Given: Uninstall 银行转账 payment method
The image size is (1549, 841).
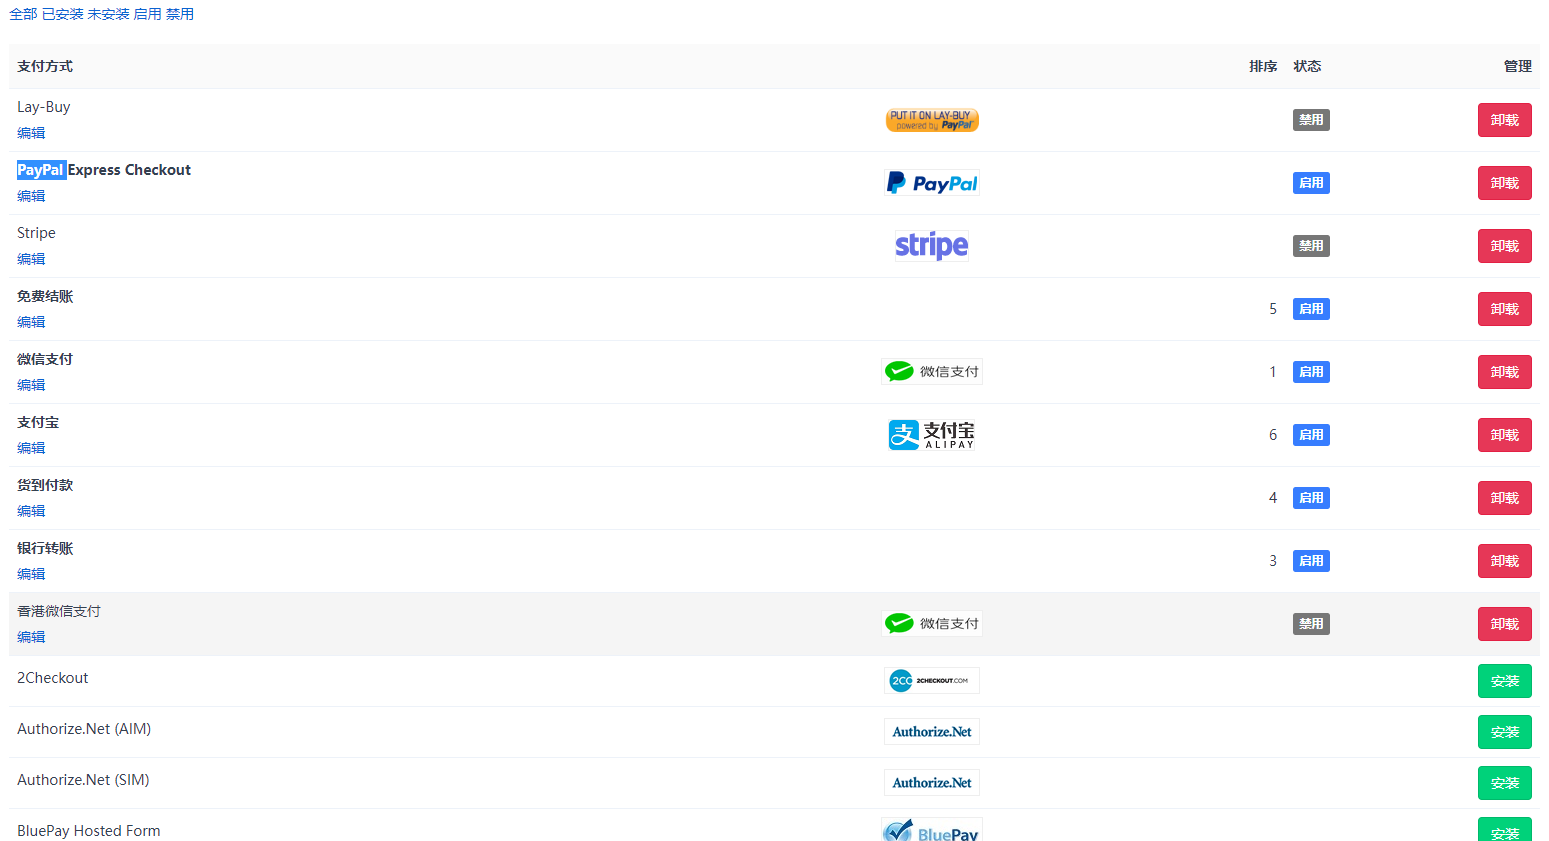Looking at the screenshot, I should coord(1505,561).
